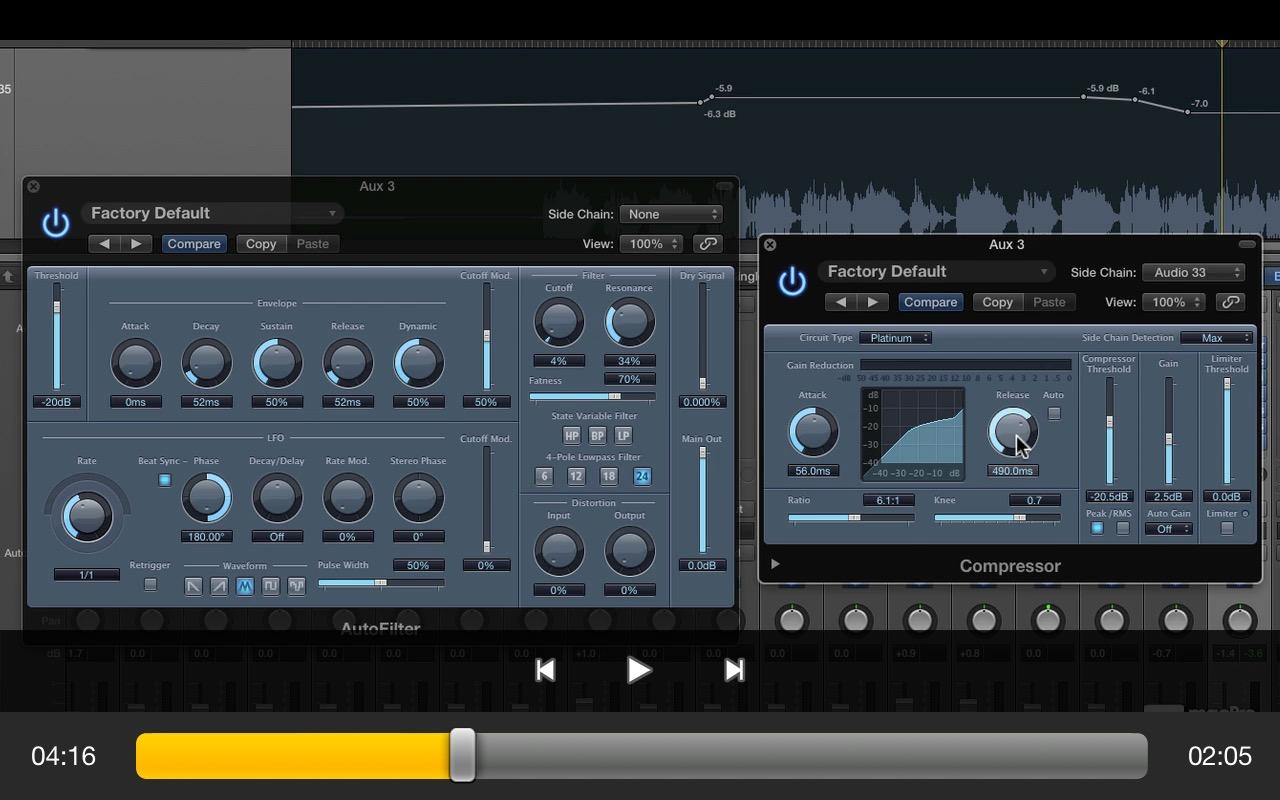
Task: Click Paste in the AutoFilter window
Action: 313,244
